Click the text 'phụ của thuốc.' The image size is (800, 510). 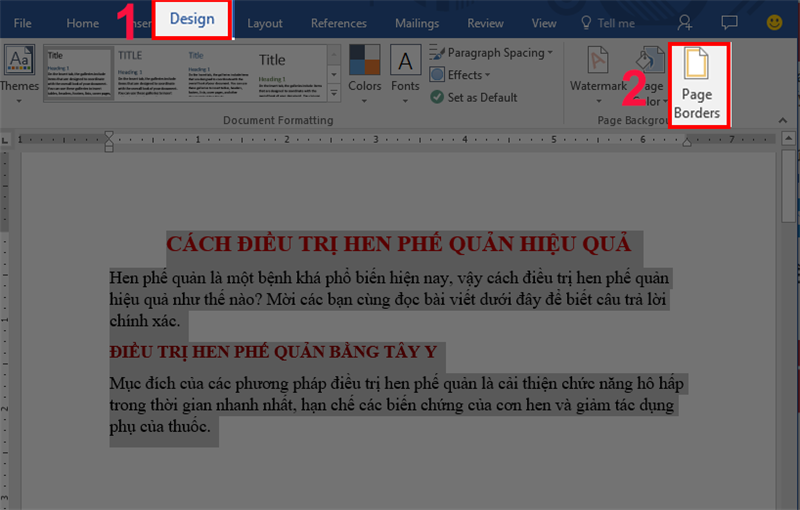click(x=160, y=427)
